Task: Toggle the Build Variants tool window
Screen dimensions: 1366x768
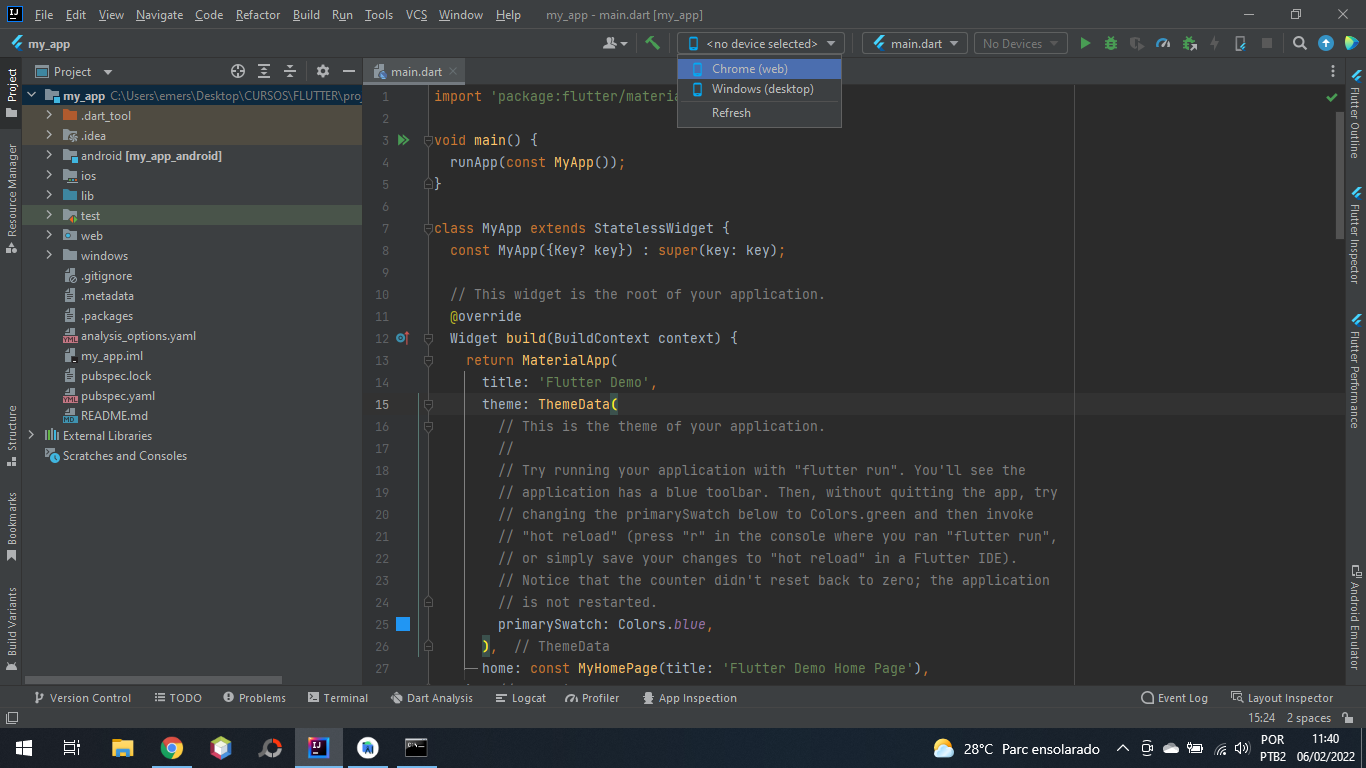Action: [12, 629]
